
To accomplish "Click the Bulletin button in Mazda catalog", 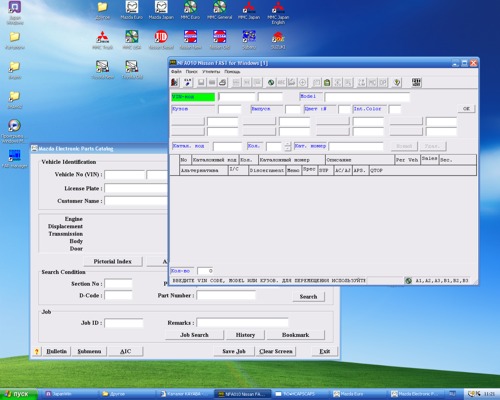I will click(x=56, y=351).
